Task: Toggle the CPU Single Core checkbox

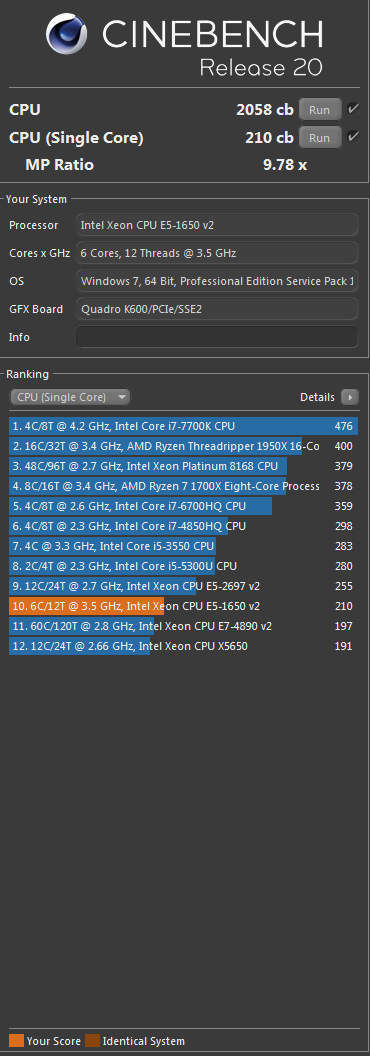Action: [x=353, y=137]
